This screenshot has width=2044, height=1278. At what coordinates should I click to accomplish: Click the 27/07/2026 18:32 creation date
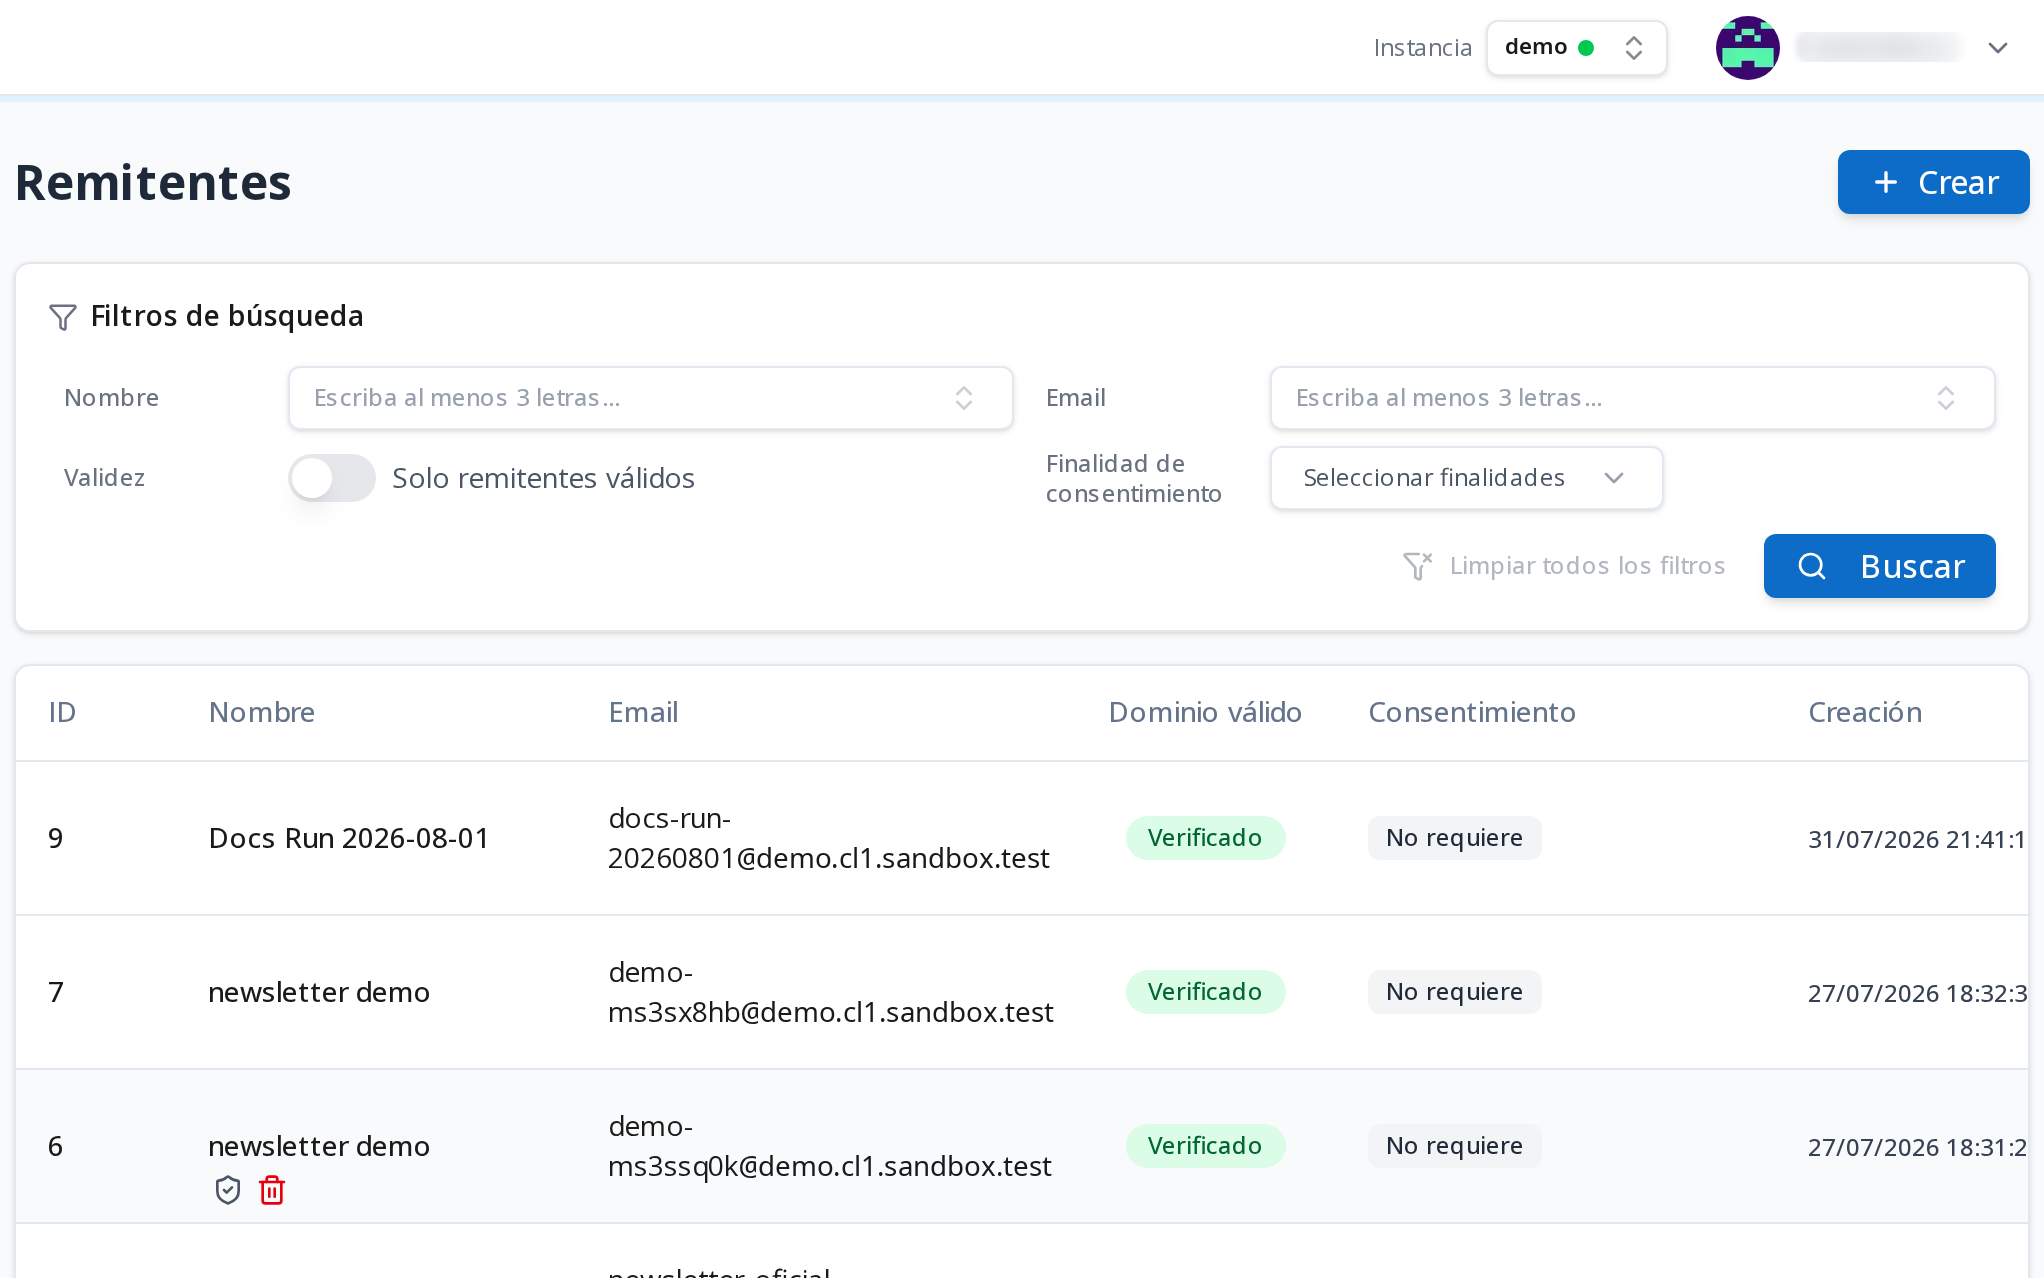pos(1917,993)
